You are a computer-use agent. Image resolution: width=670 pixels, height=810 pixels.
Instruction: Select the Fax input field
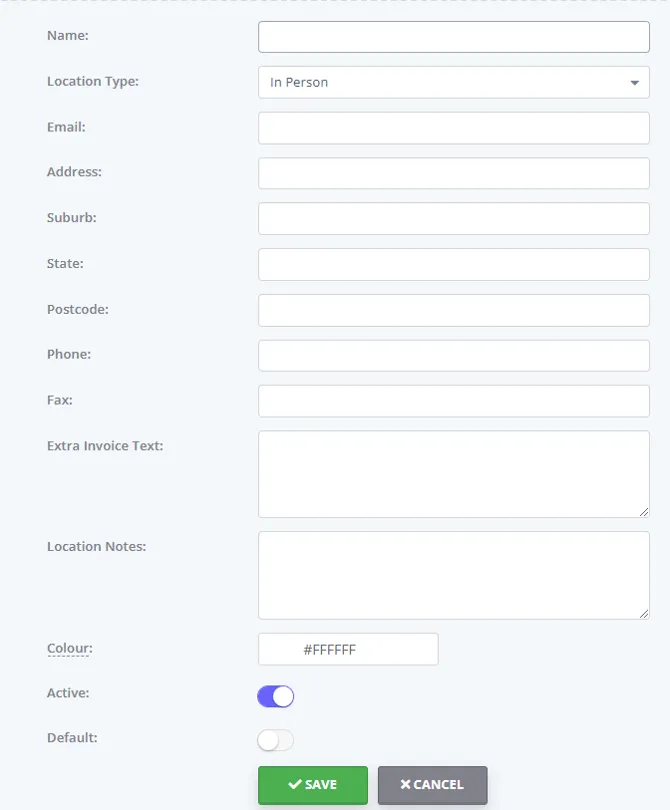454,401
